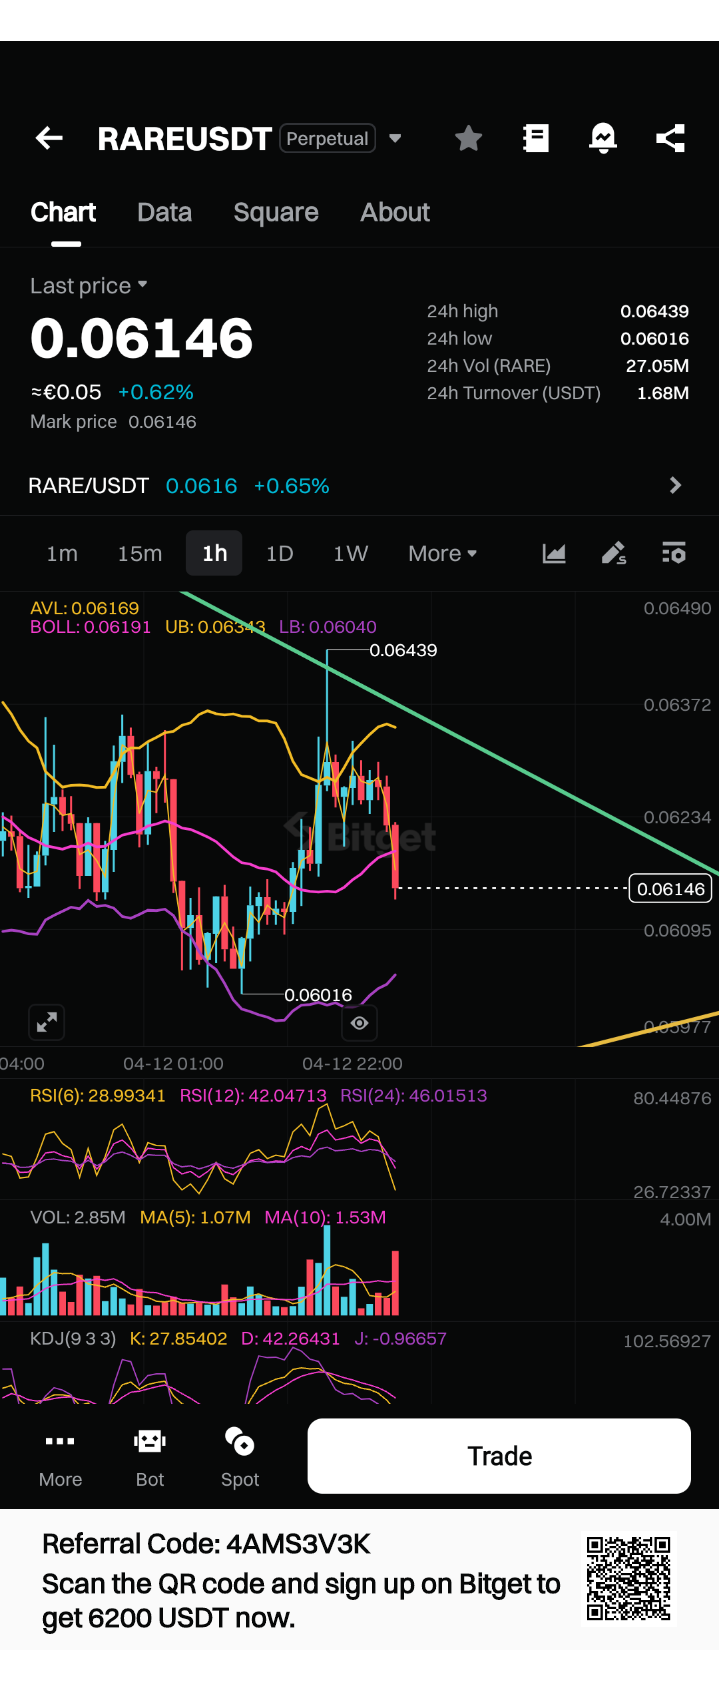Tap the MA(10): 1.53M volume label
Image resolution: width=719 pixels, height=1690 pixels.
[325, 1217]
